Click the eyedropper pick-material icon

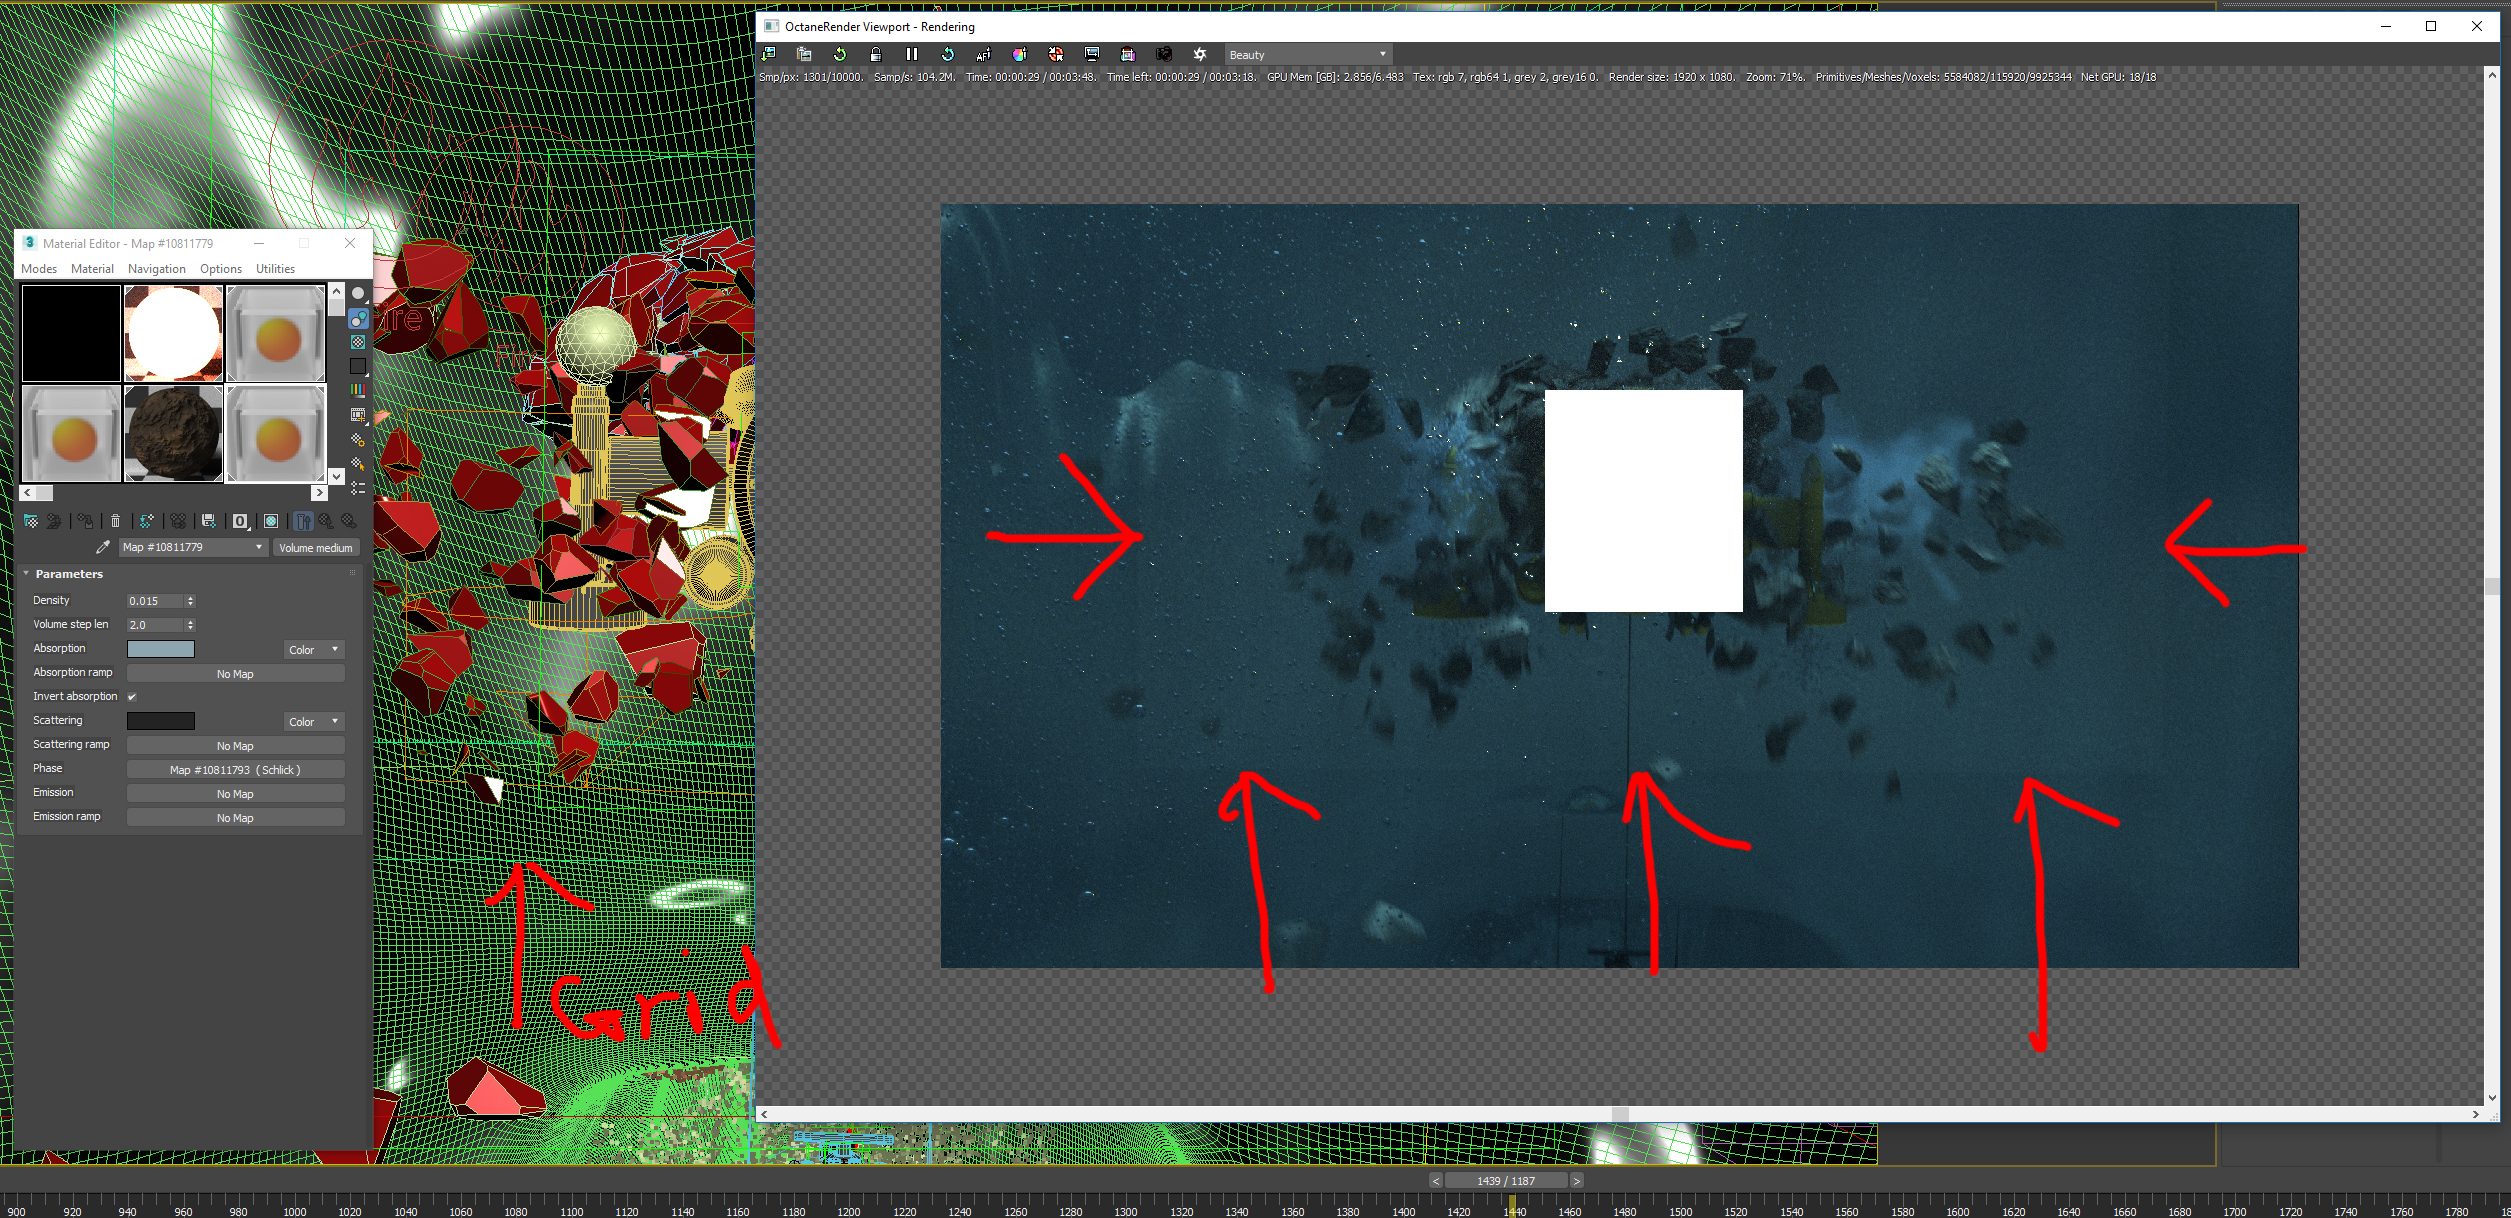point(102,547)
